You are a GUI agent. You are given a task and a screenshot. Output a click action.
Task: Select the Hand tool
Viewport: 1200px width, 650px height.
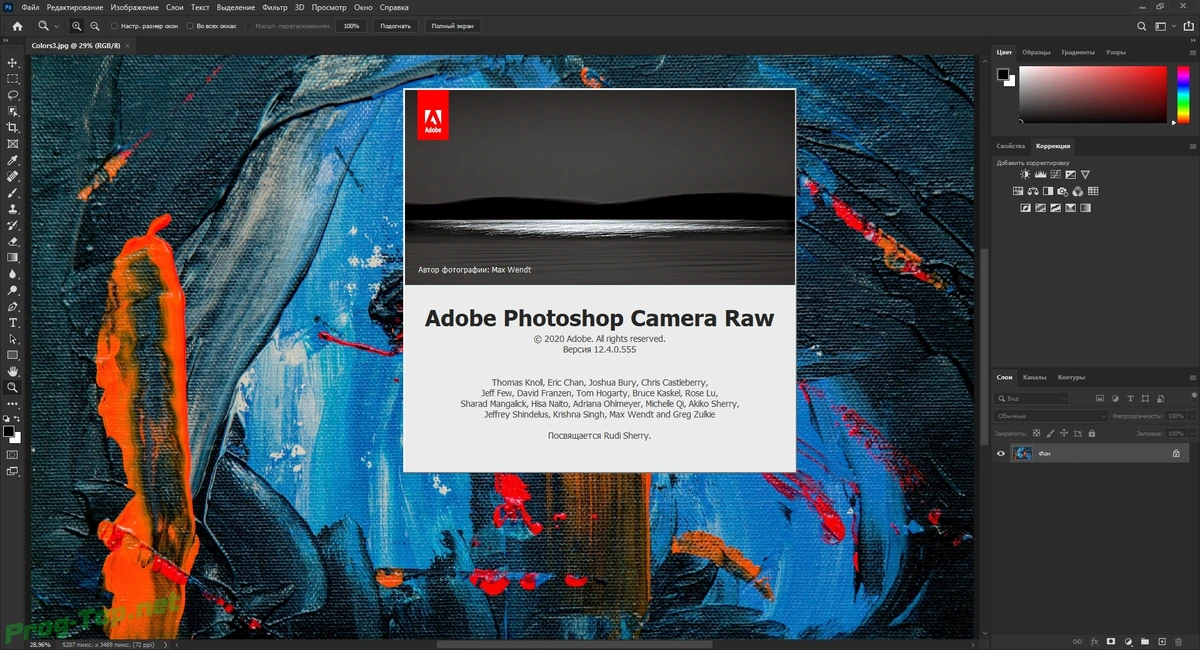(x=13, y=371)
